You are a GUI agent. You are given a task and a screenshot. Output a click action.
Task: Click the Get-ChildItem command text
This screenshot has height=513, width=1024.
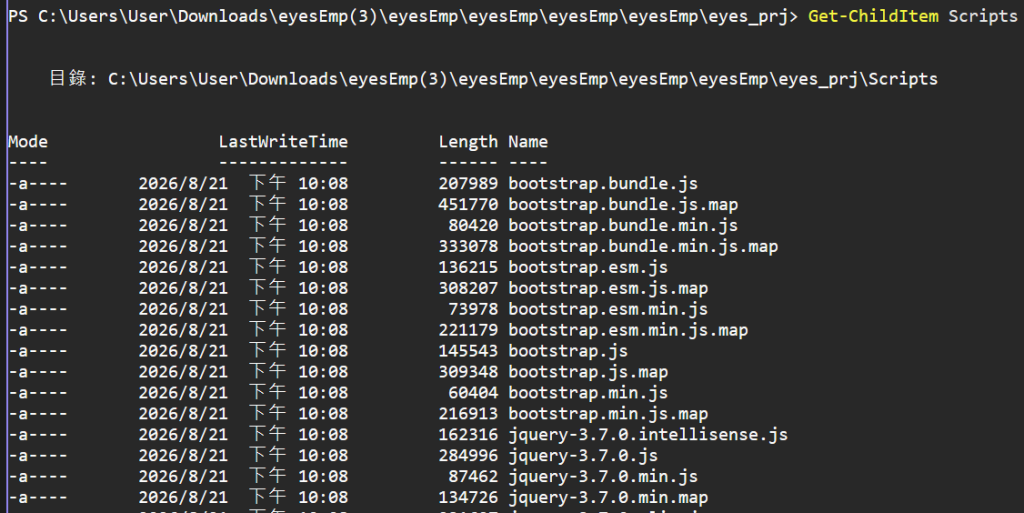[x=873, y=16]
